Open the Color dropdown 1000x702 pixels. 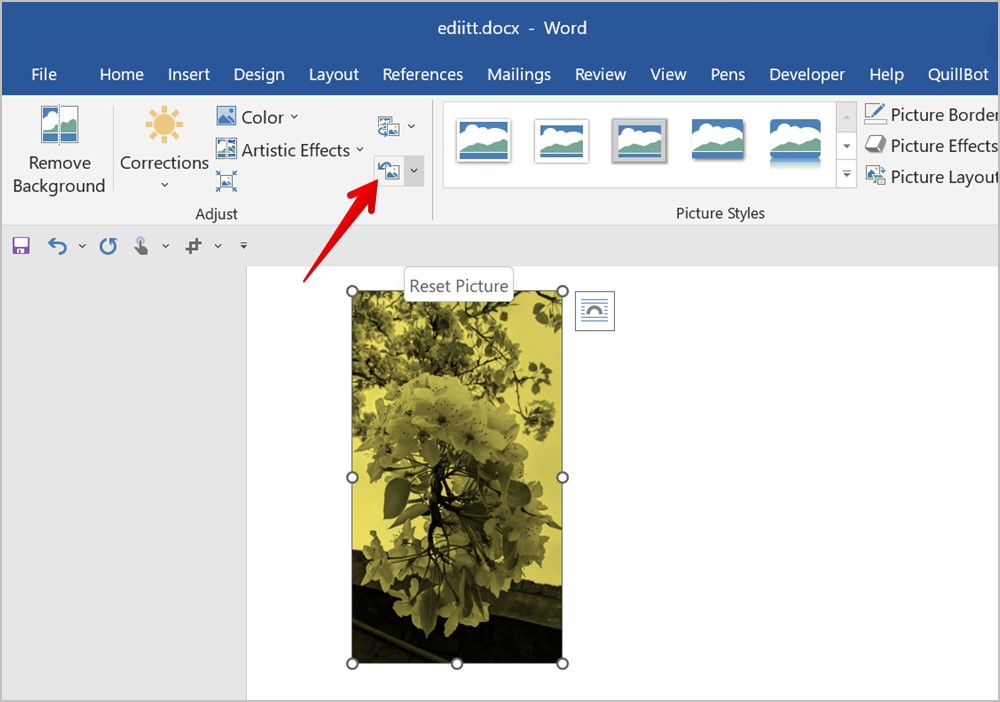(x=258, y=117)
